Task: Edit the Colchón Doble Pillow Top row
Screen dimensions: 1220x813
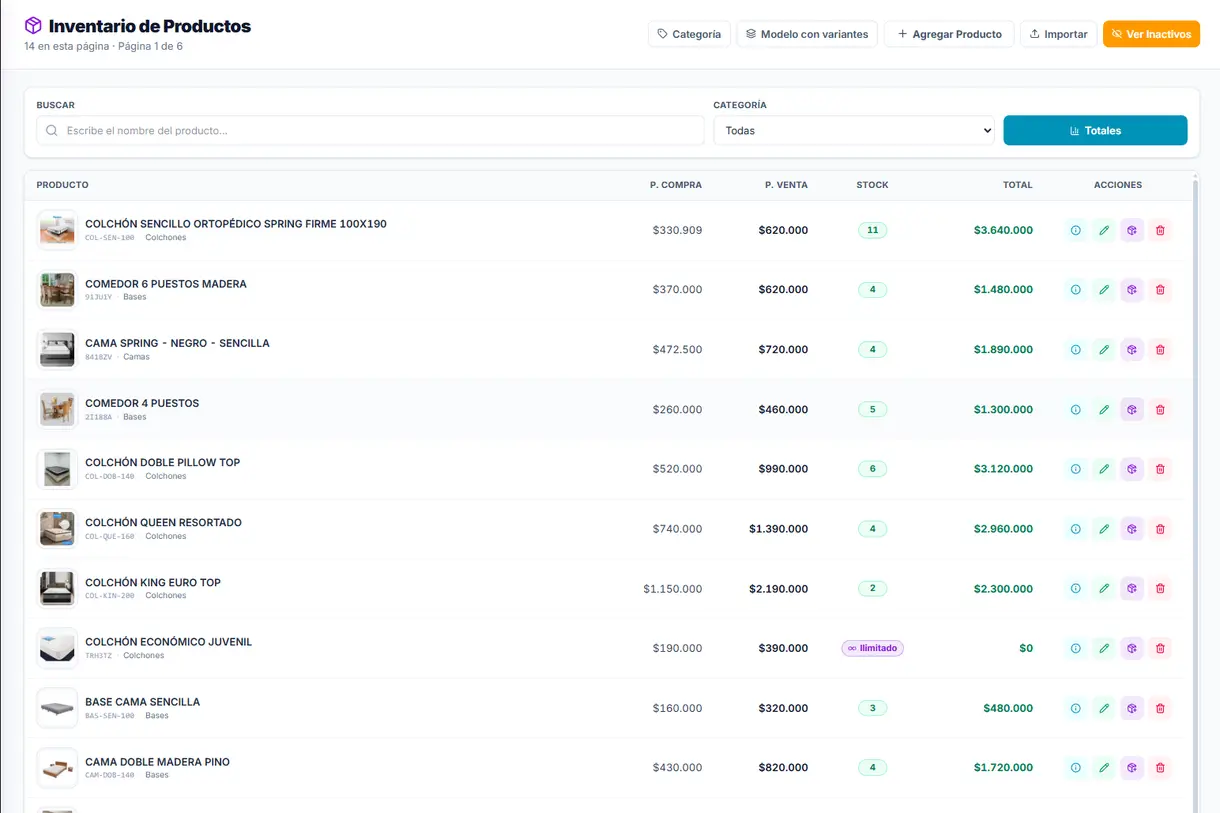Action: (1104, 469)
